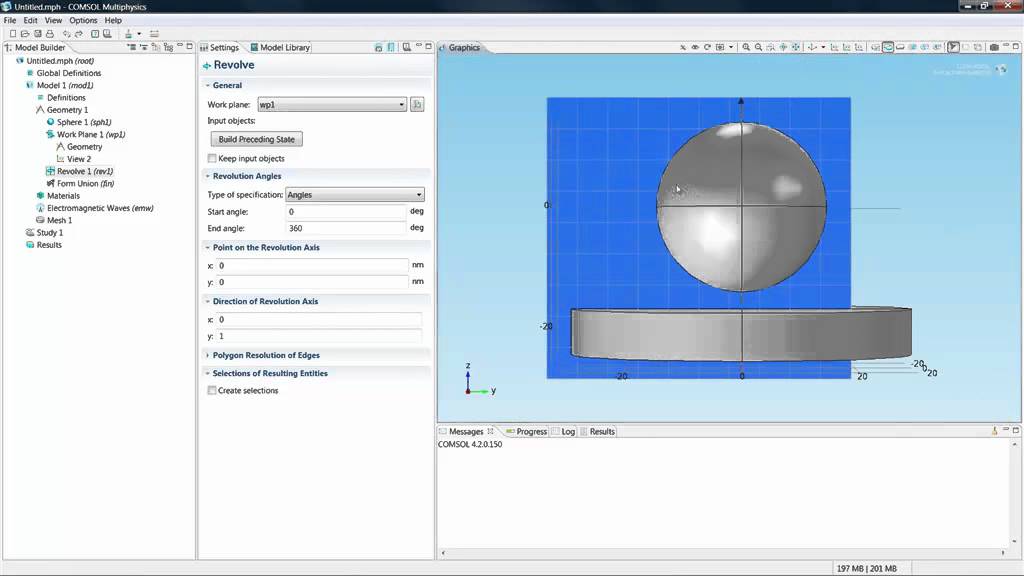Click the End angle field
The height and width of the screenshot is (576, 1024).
point(346,228)
